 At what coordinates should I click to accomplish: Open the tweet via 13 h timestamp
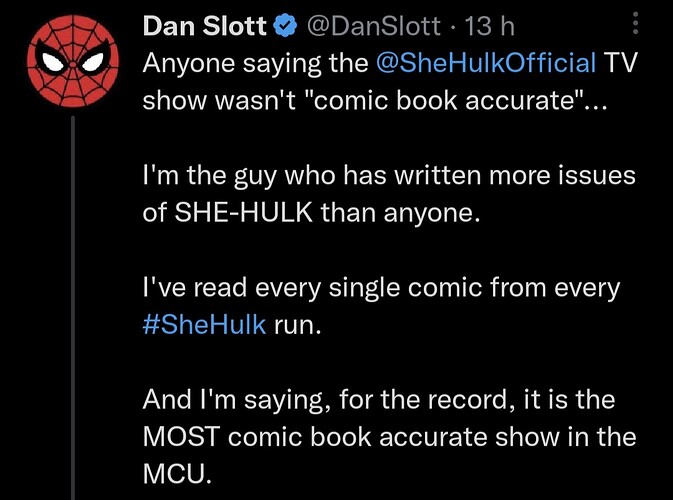tap(490, 26)
